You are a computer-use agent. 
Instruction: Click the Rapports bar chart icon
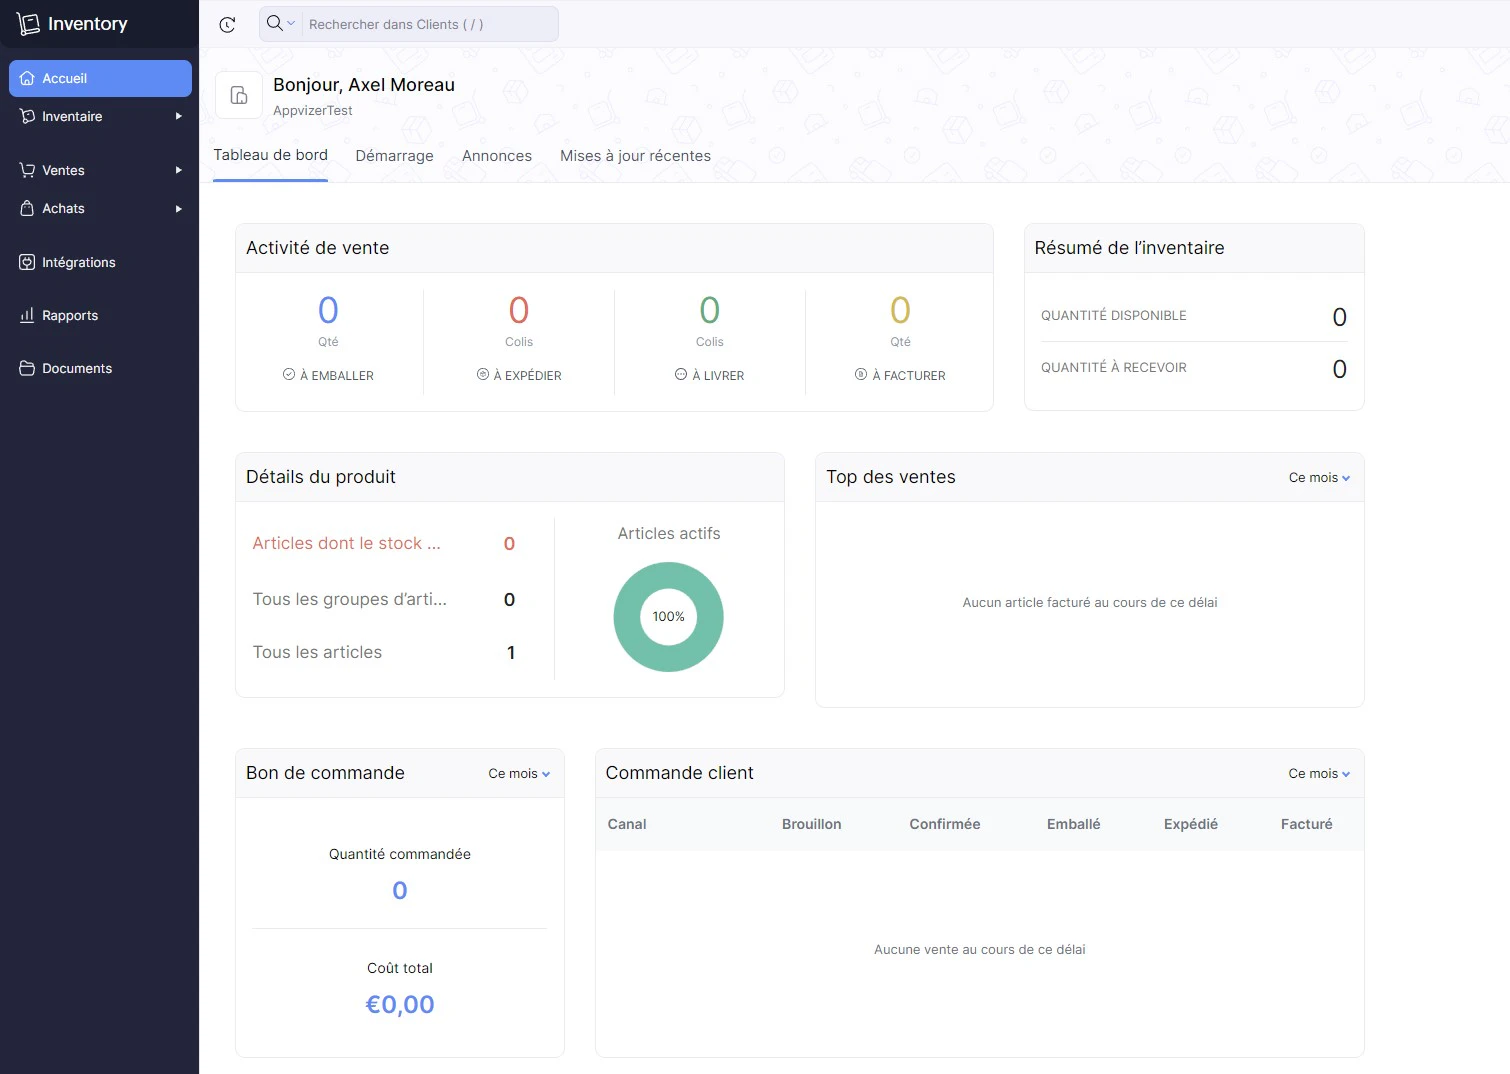[27, 315]
